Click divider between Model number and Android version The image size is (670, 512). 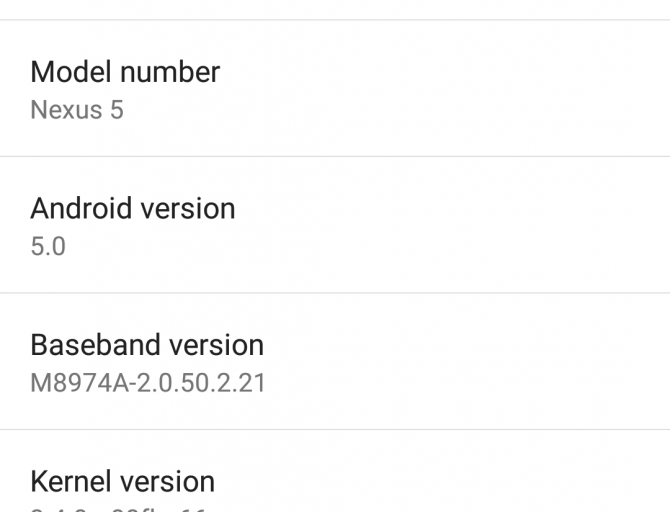click(x=335, y=156)
